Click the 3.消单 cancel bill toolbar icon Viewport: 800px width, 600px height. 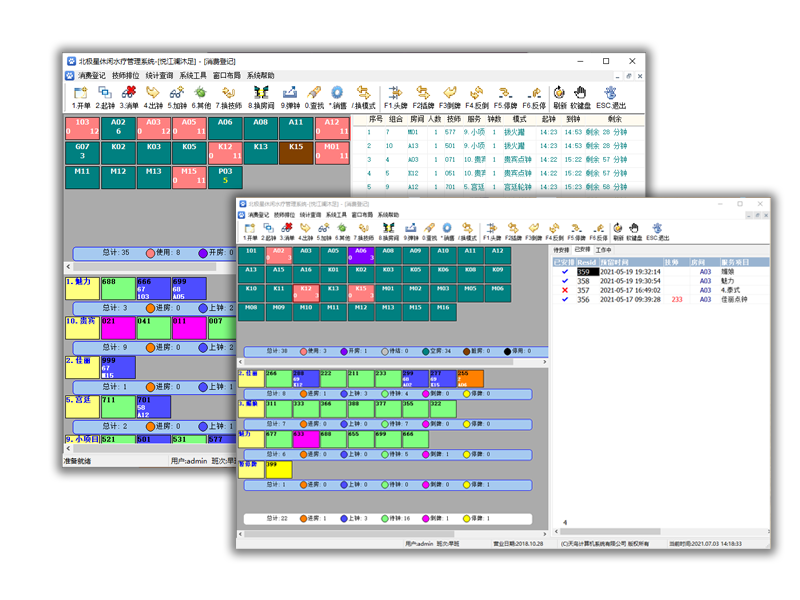point(129,96)
